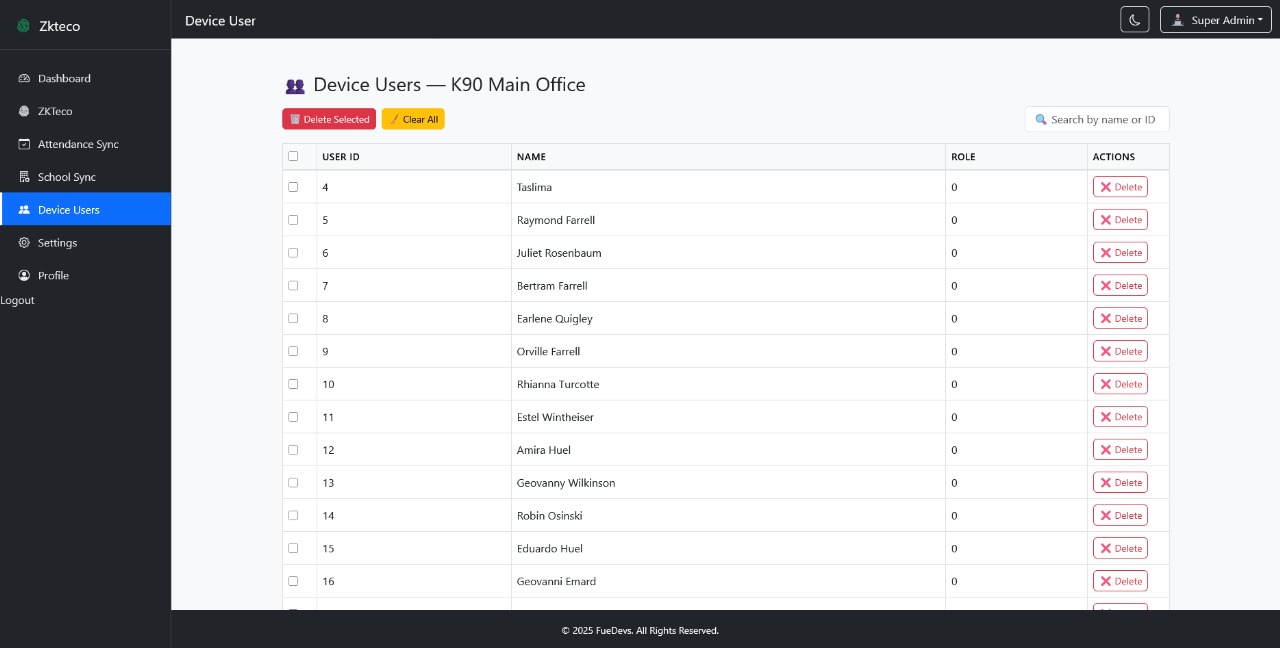Open Attendance Sync in the sidebar

pyautogui.click(x=78, y=144)
